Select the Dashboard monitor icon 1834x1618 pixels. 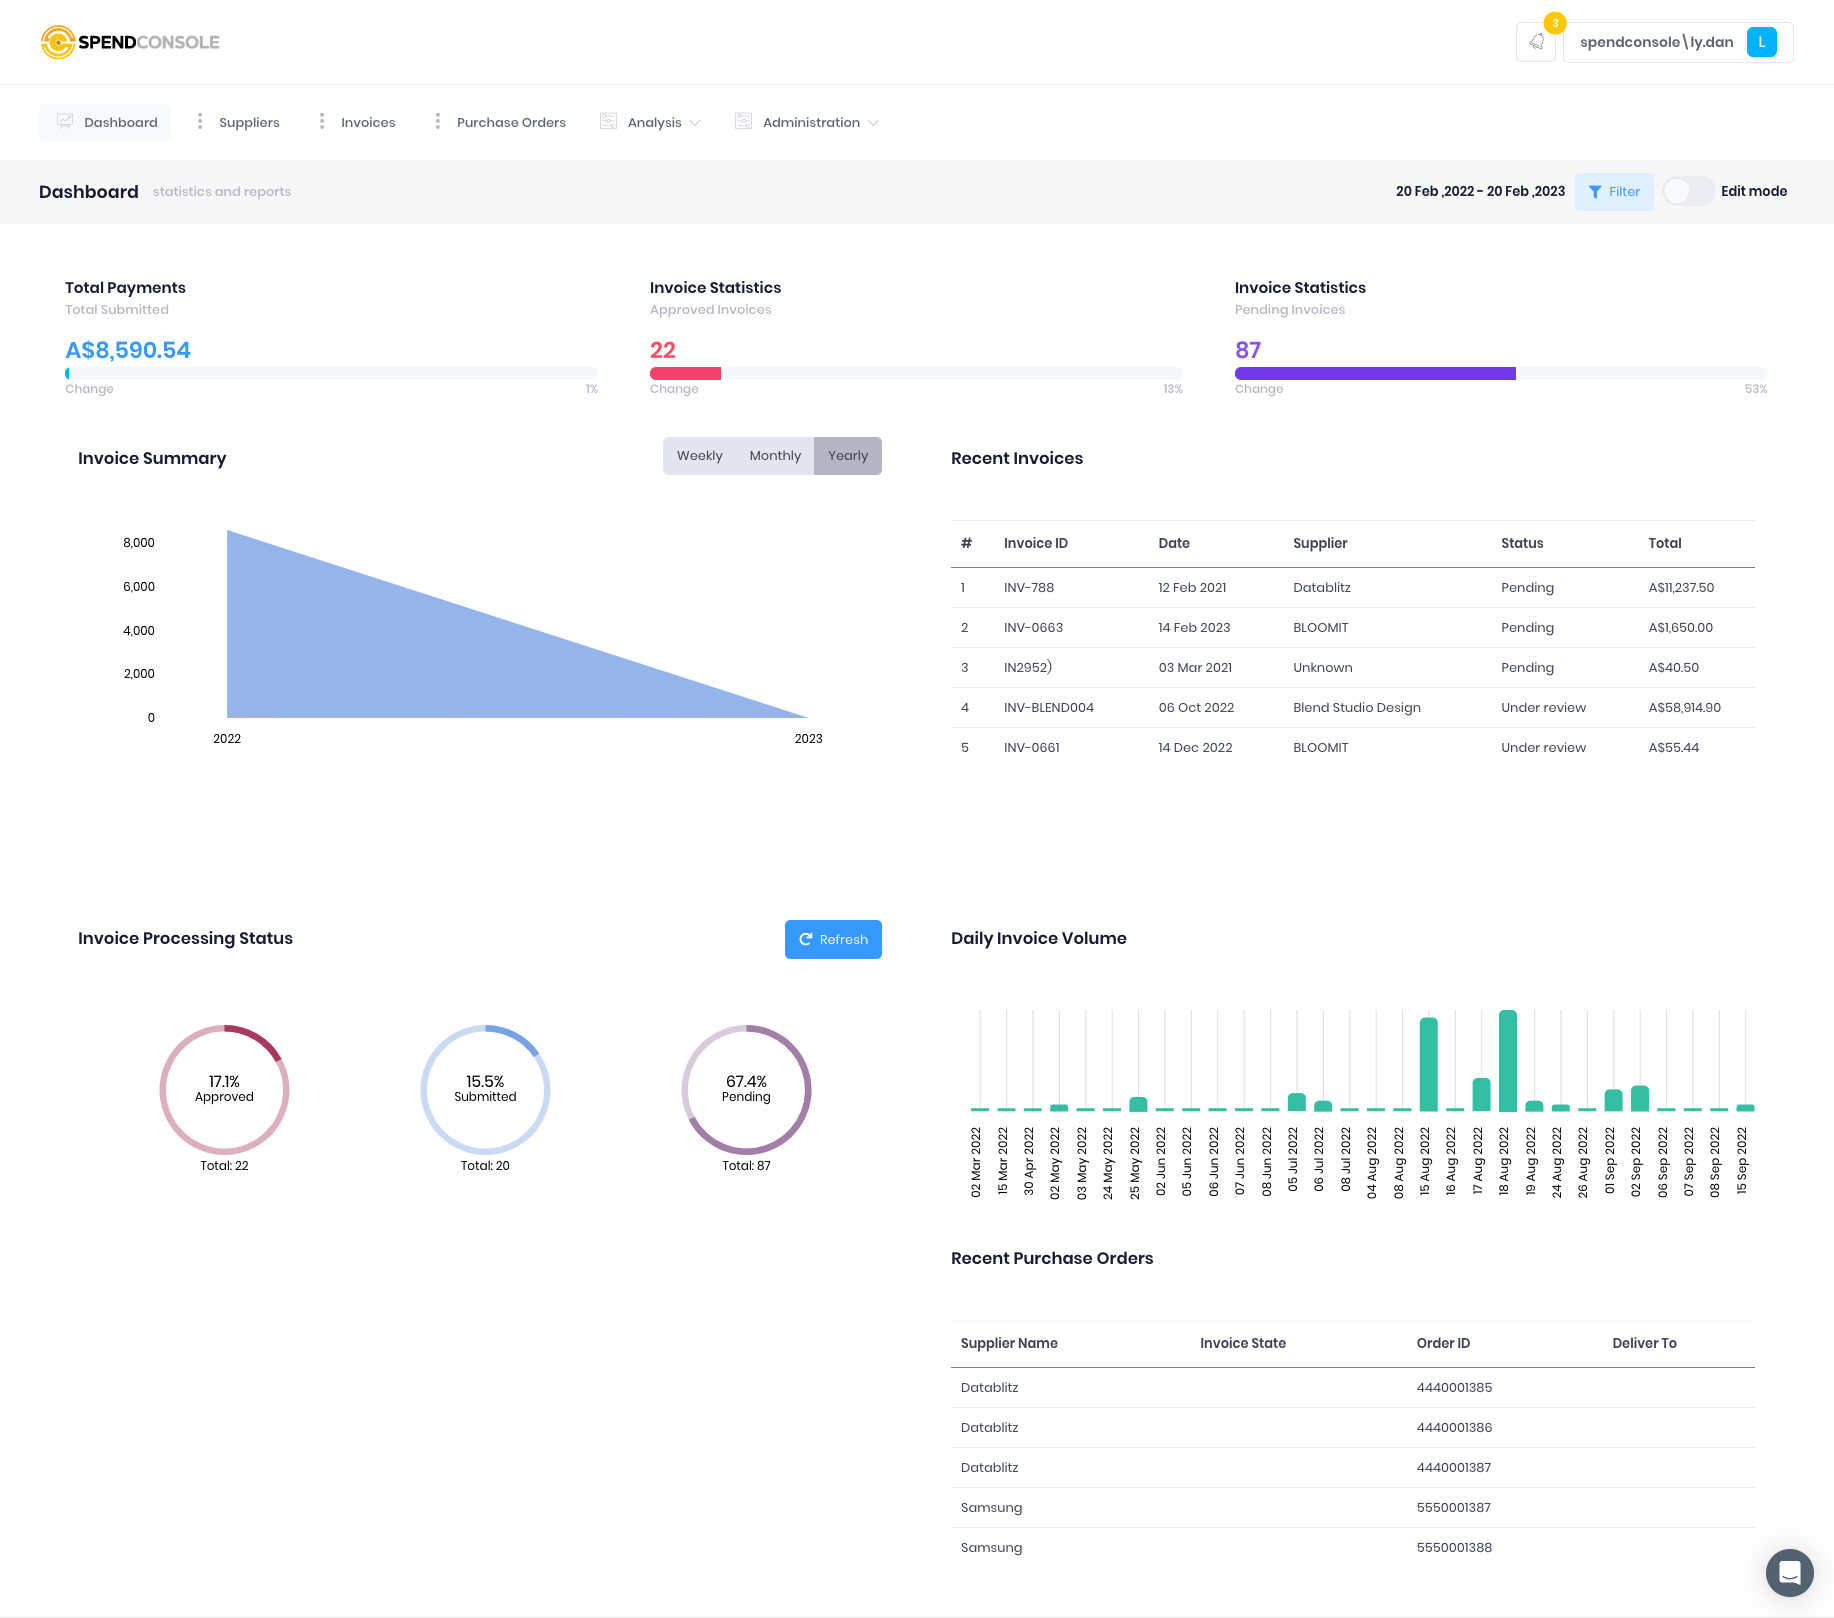click(x=64, y=121)
